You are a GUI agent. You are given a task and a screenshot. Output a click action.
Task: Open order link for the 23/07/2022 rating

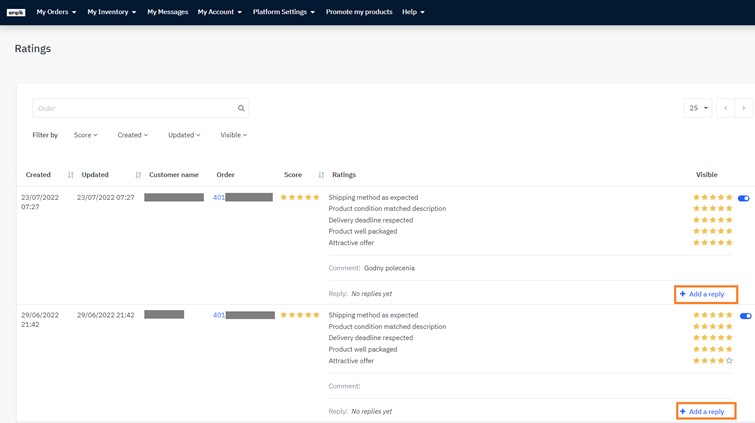tap(219, 198)
